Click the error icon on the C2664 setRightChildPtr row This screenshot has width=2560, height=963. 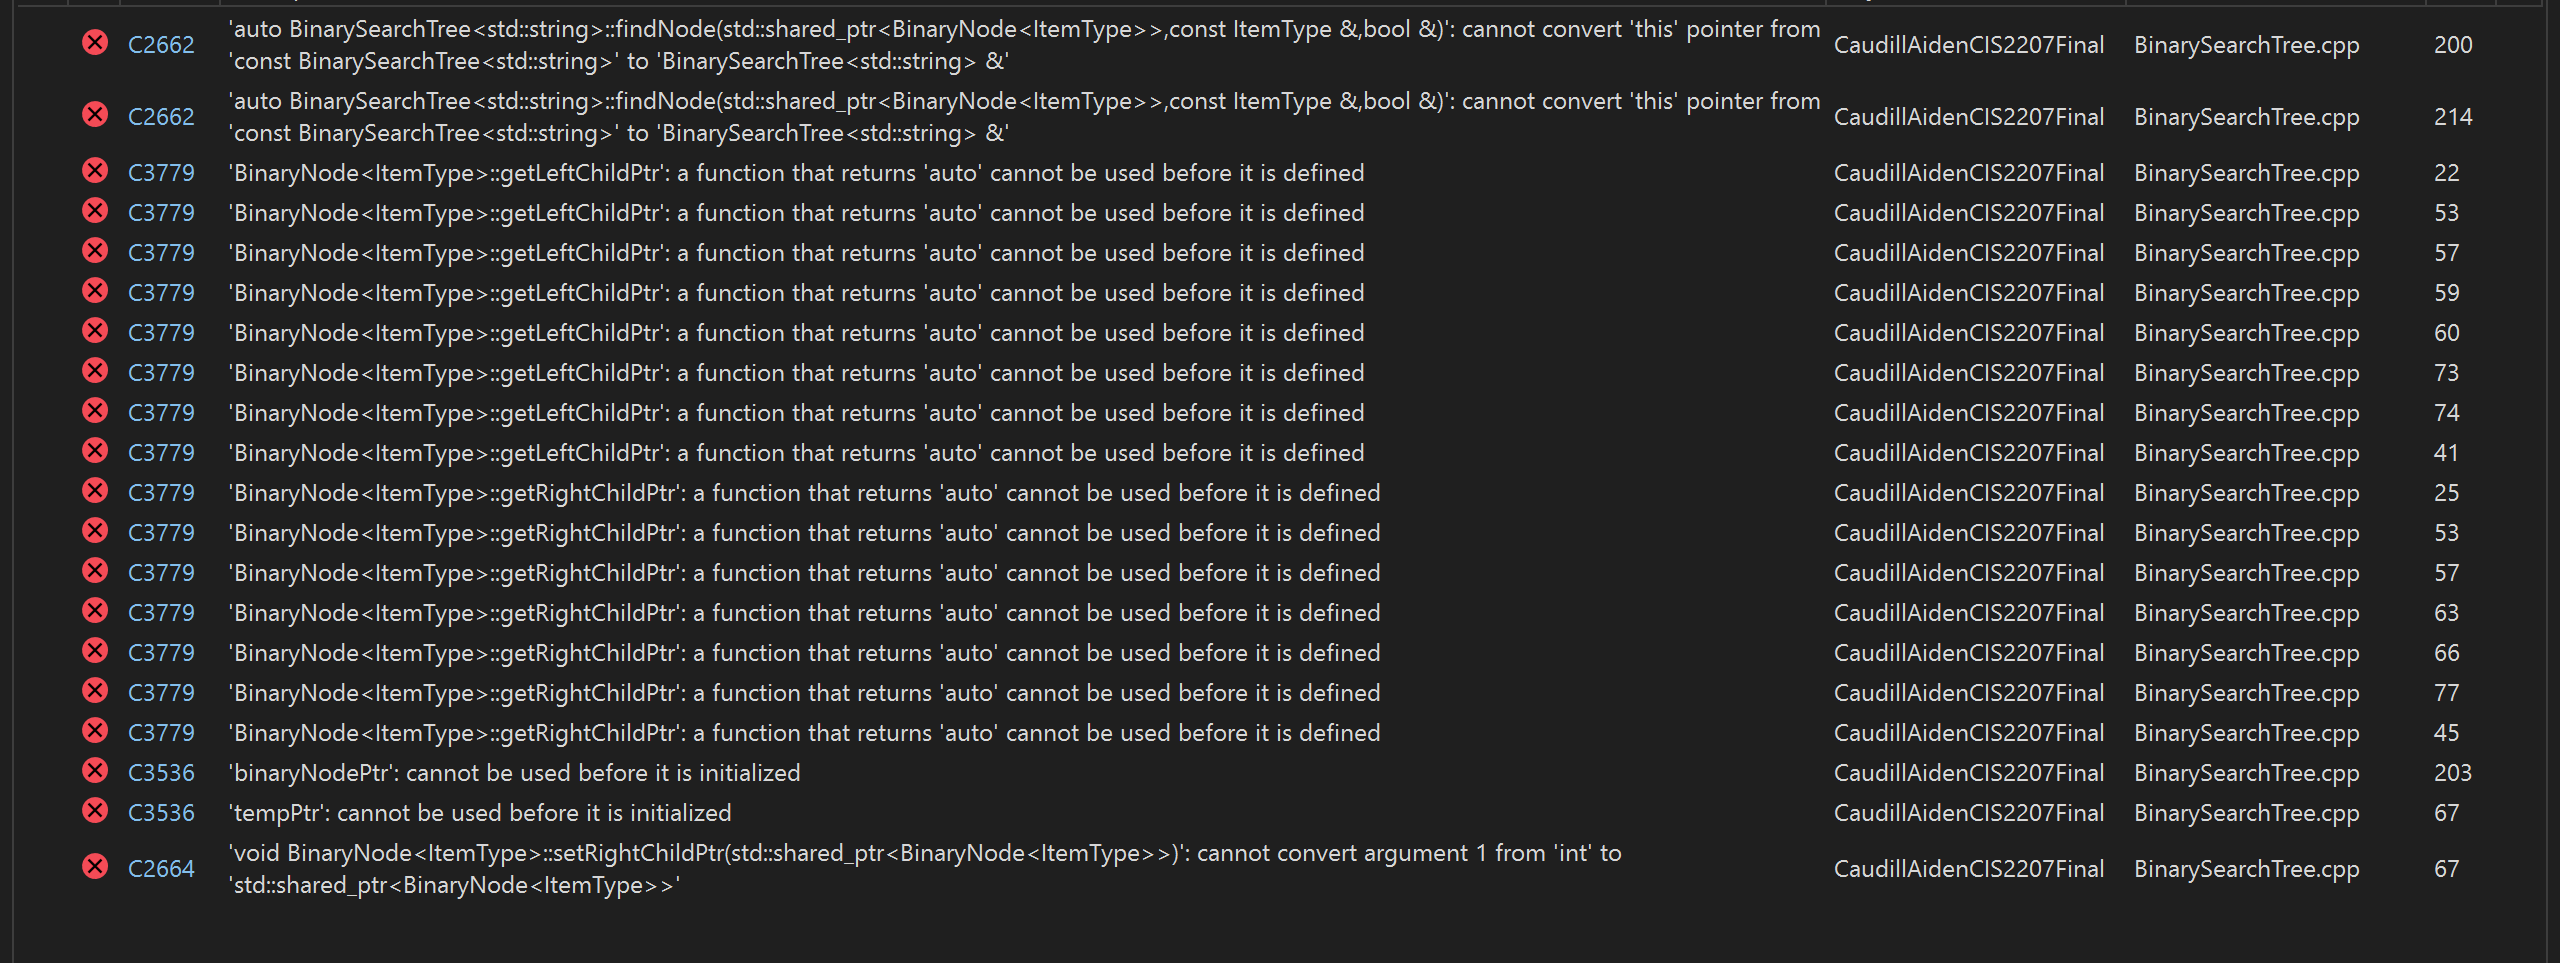(95, 867)
